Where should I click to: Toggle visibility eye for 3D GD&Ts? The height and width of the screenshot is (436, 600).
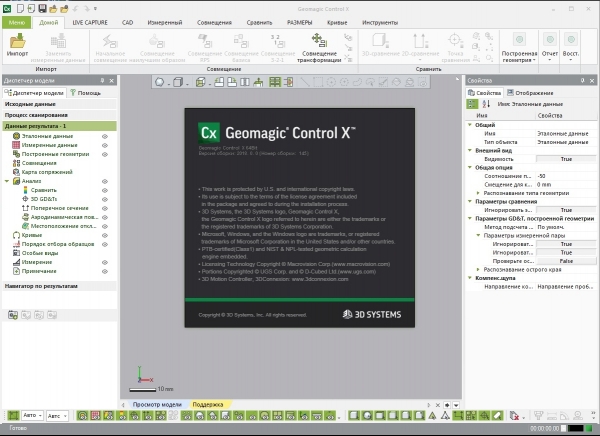[104, 199]
